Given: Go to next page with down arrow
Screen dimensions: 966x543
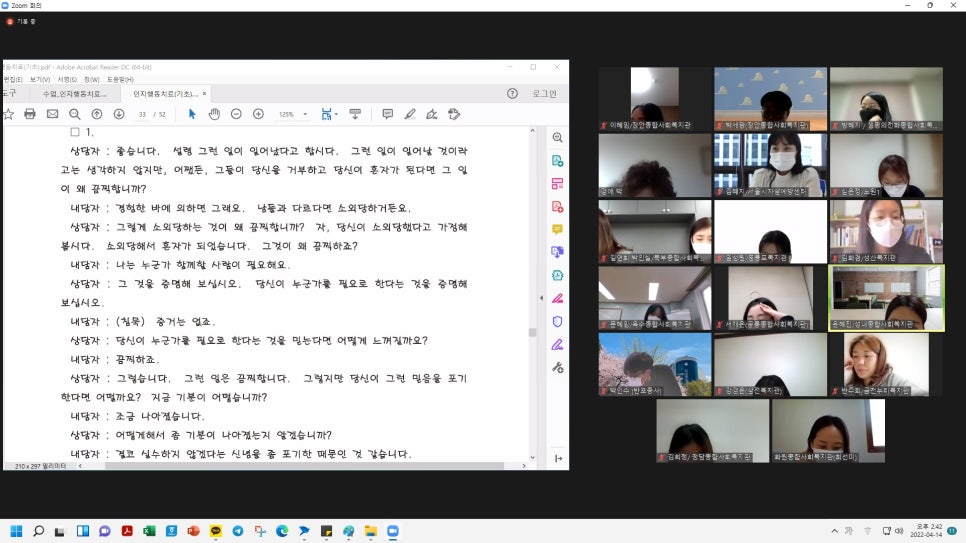Looking at the screenshot, I should pyautogui.click(x=119, y=114).
